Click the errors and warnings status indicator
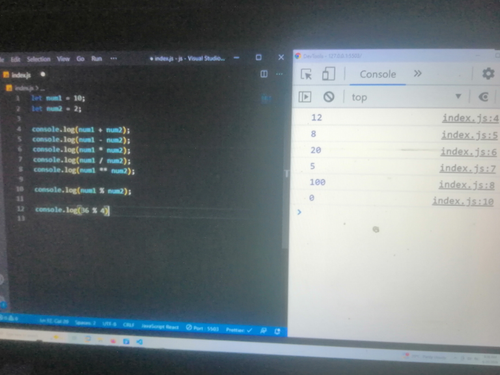 9,318
